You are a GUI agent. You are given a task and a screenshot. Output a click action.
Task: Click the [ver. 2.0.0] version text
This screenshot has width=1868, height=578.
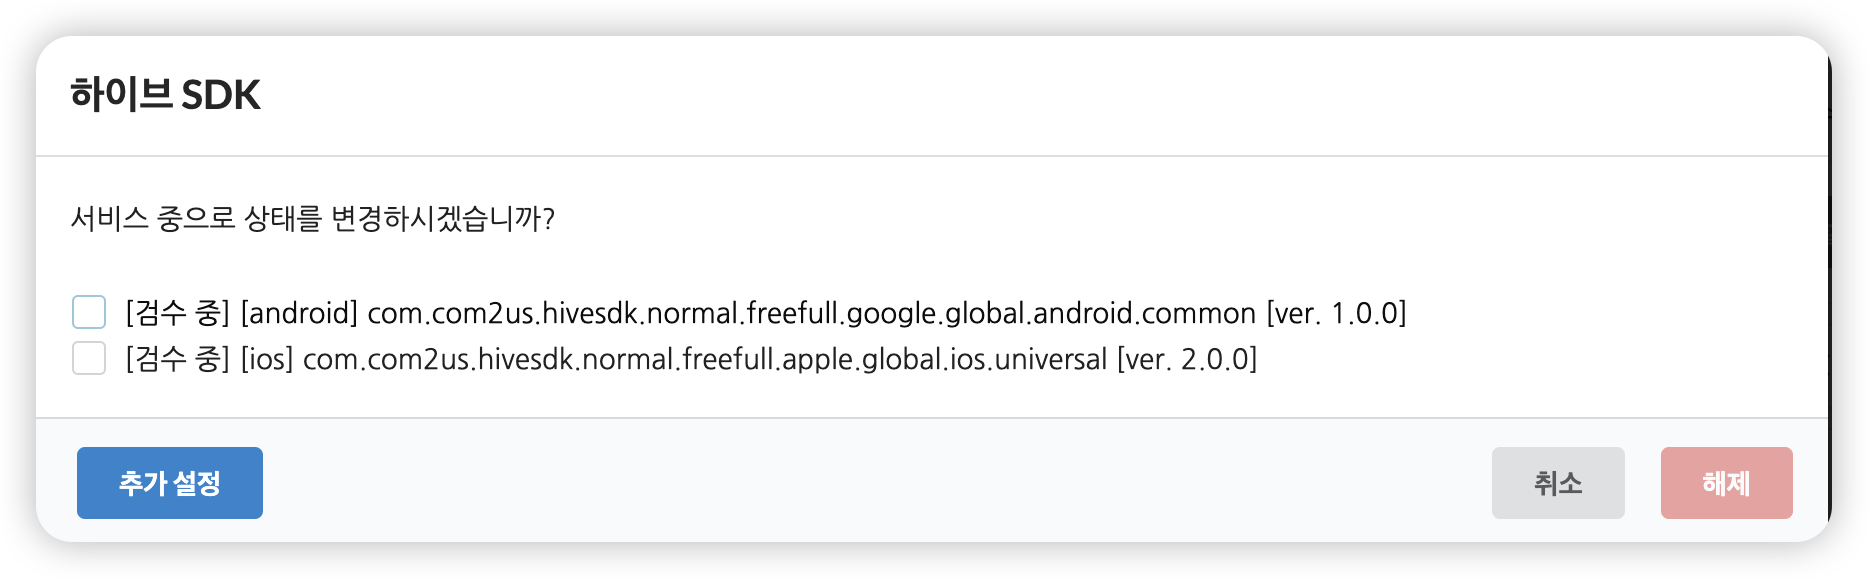click(1187, 359)
